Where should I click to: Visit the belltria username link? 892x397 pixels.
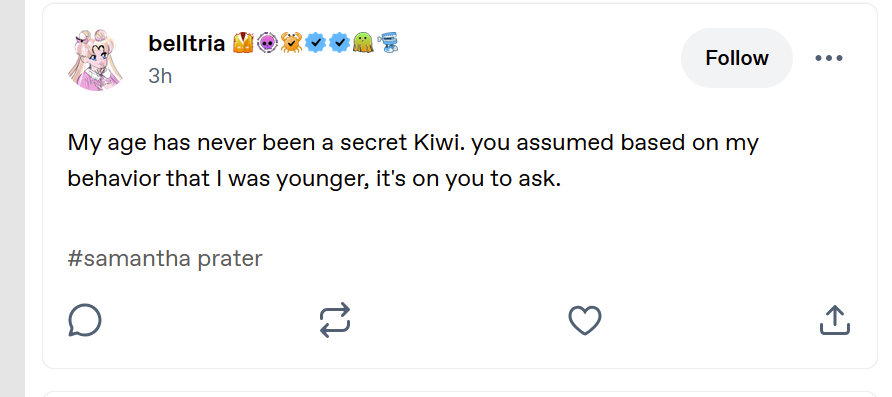[x=187, y=43]
